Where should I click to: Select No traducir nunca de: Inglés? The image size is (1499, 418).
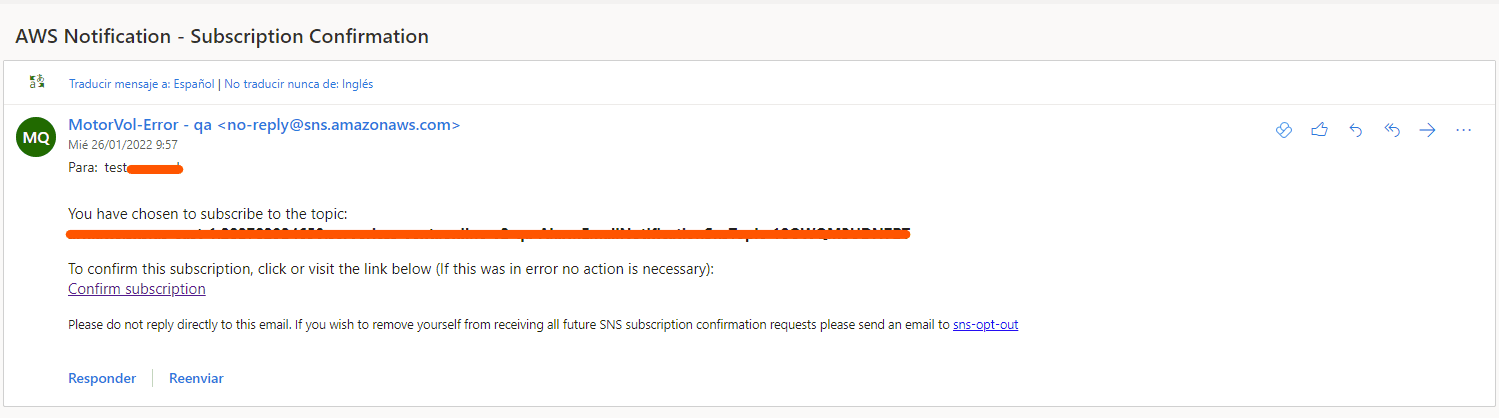pos(298,84)
